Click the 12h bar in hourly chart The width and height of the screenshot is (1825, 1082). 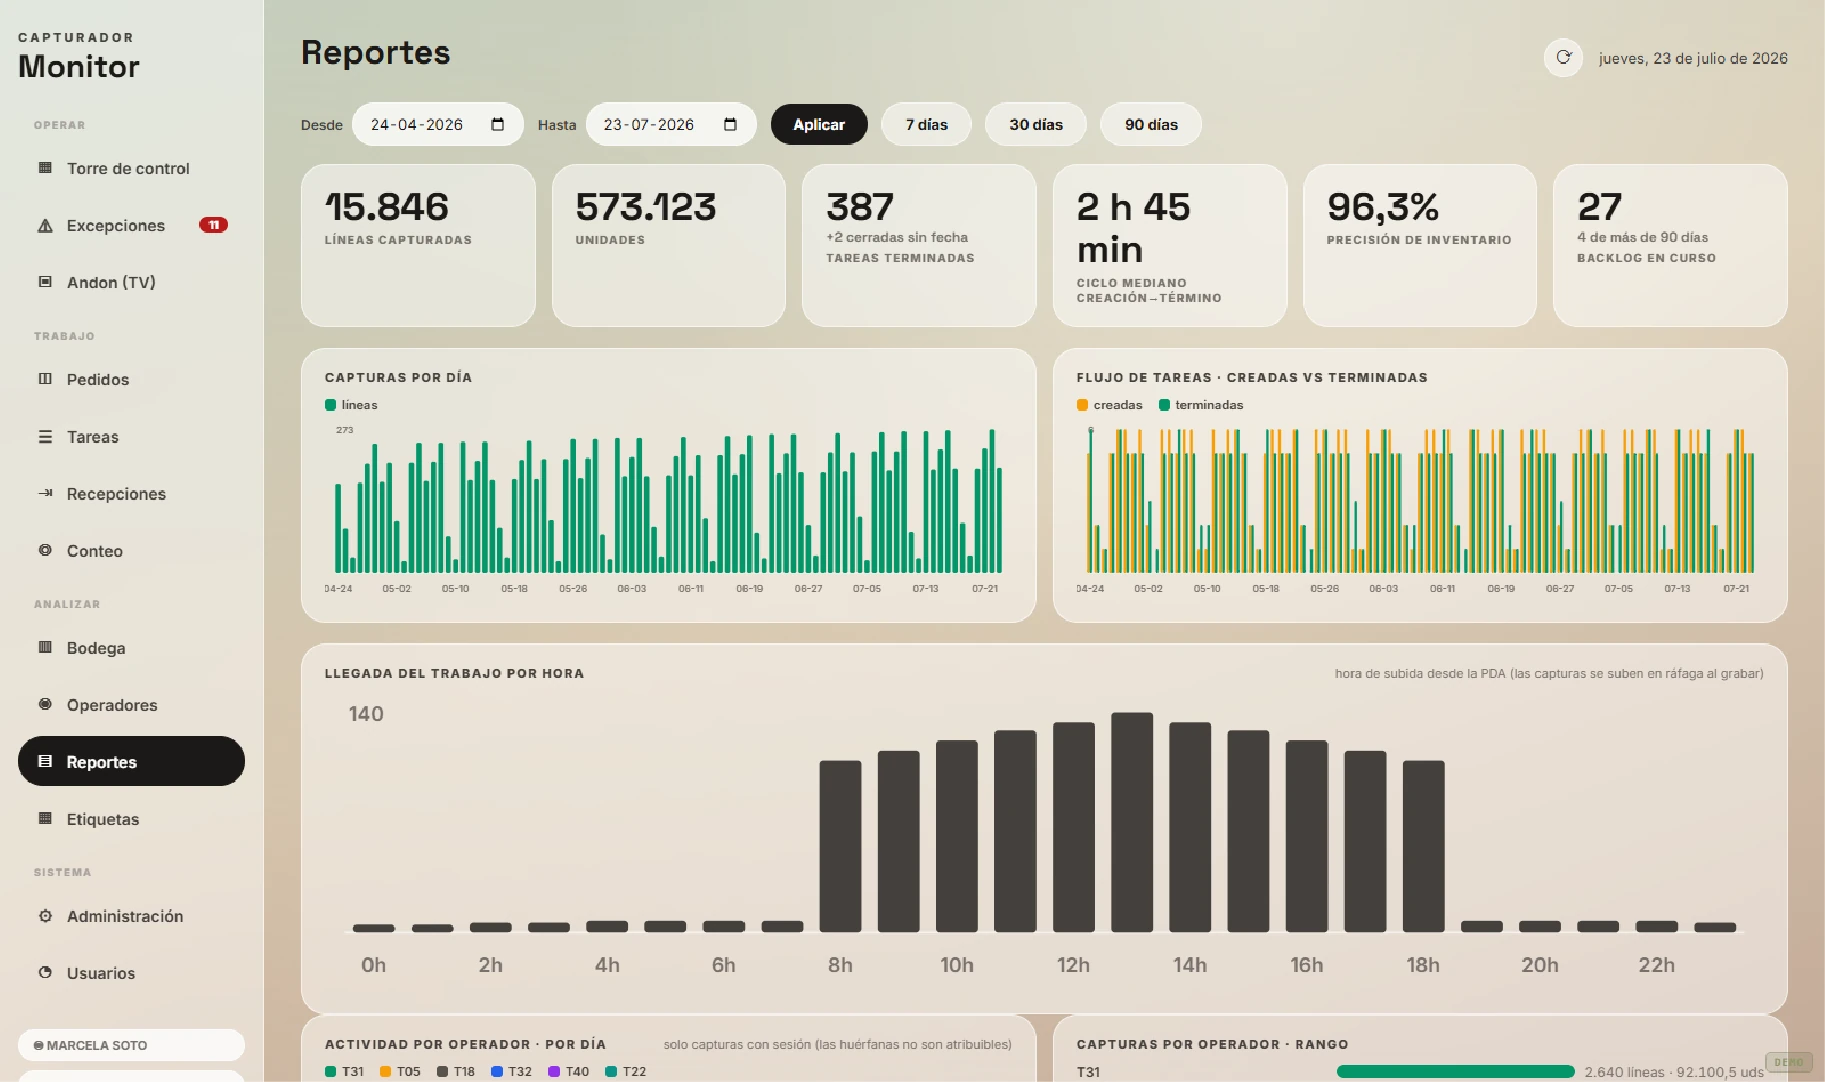(1073, 827)
